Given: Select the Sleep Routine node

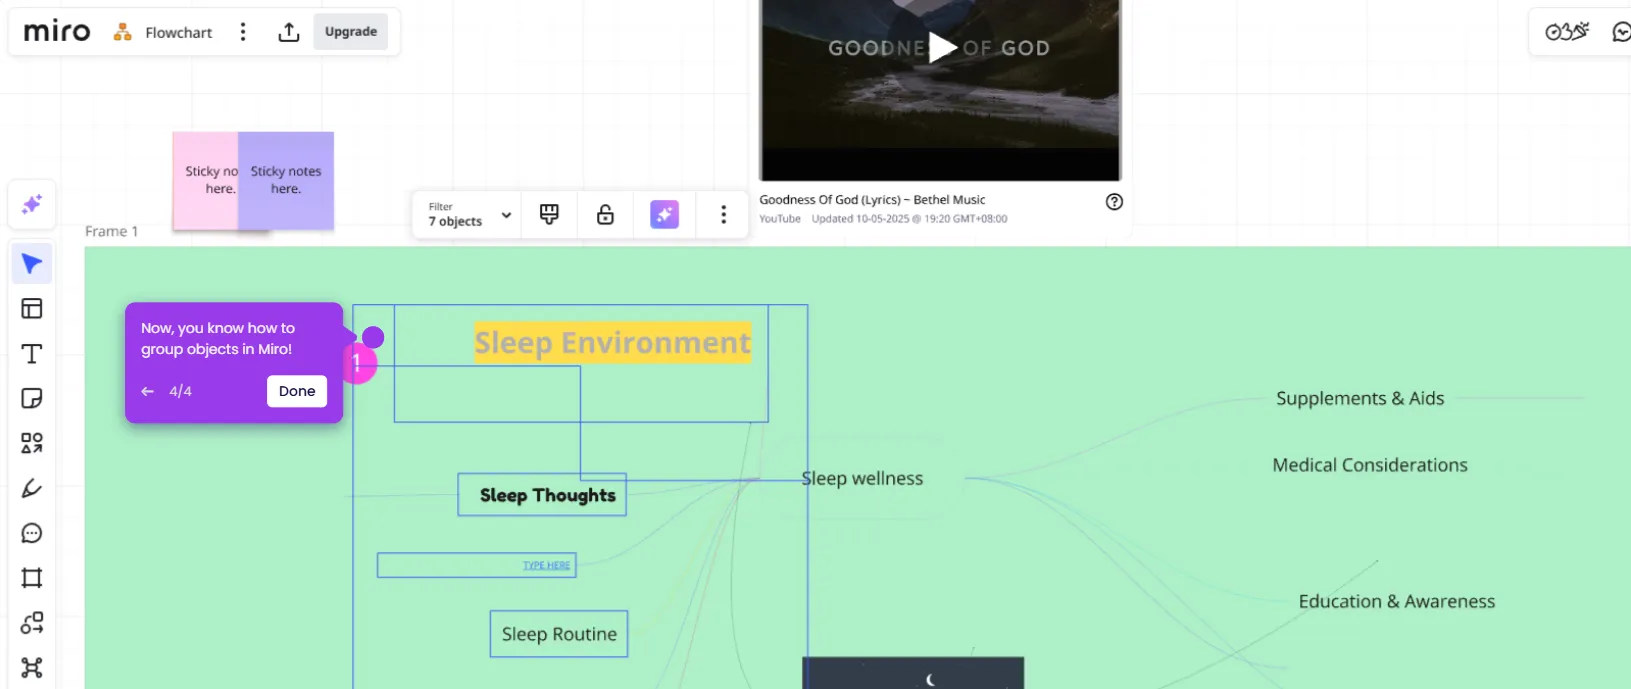Looking at the screenshot, I should pos(559,634).
